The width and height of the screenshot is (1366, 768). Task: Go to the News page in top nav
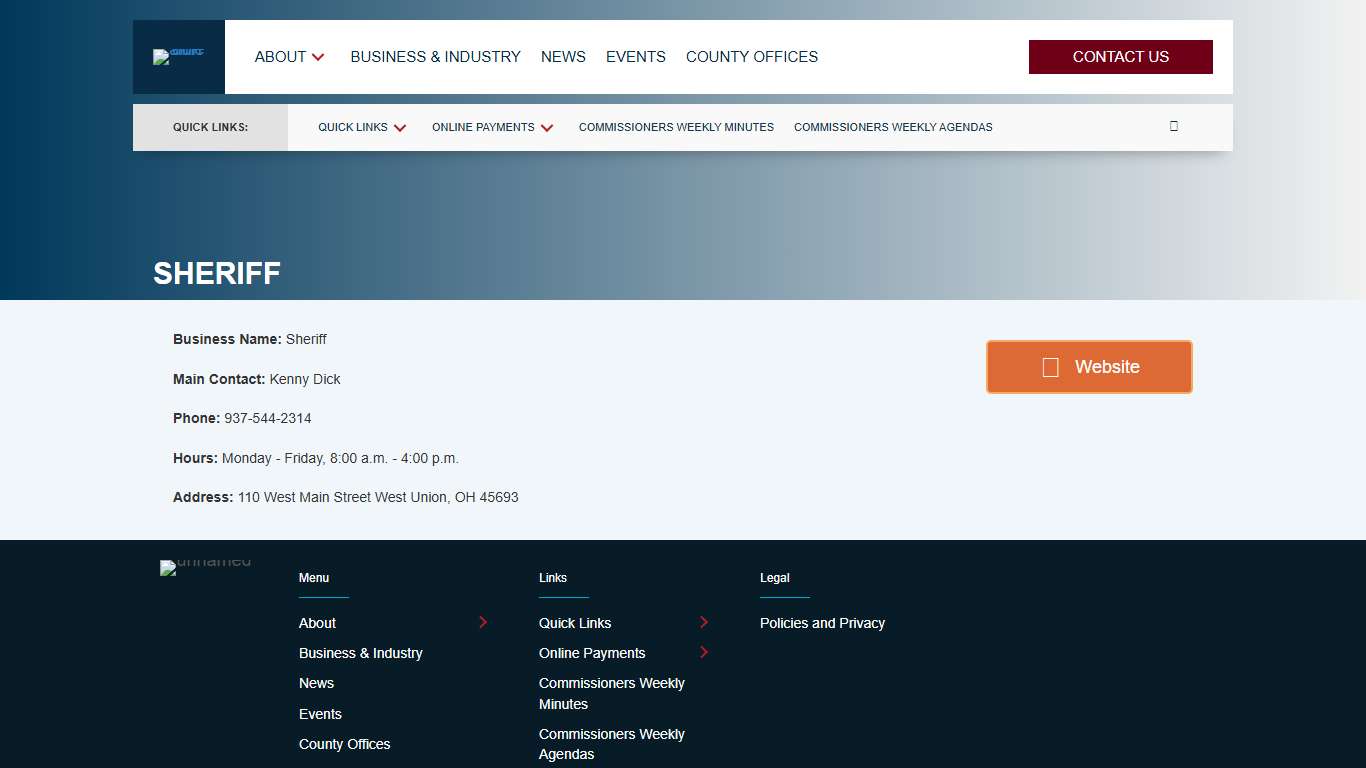(x=563, y=57)
